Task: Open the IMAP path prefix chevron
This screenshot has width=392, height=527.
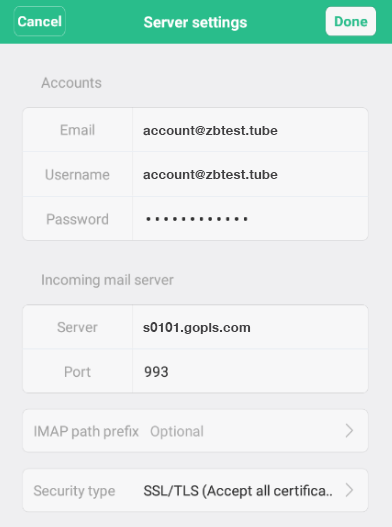Action: point(349,431)
